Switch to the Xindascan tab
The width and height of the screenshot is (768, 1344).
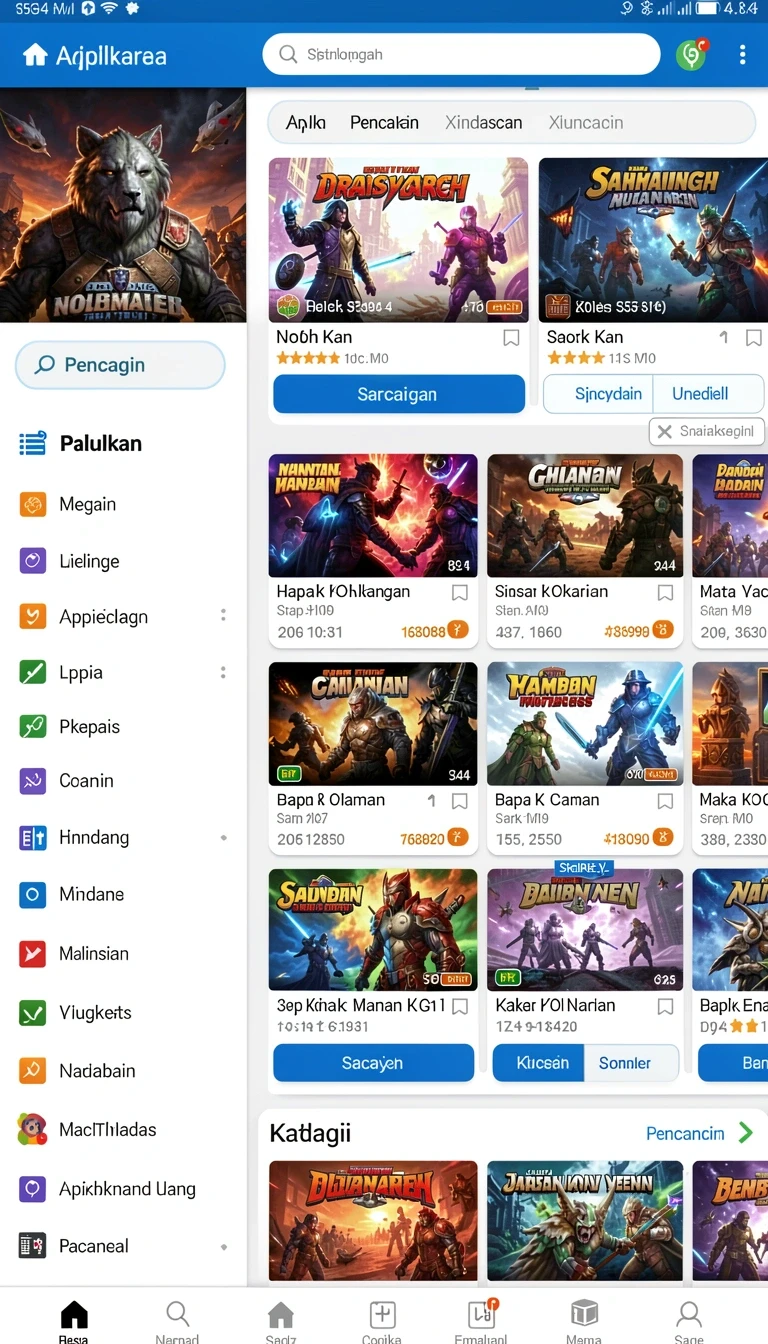(x=484, y=123)
